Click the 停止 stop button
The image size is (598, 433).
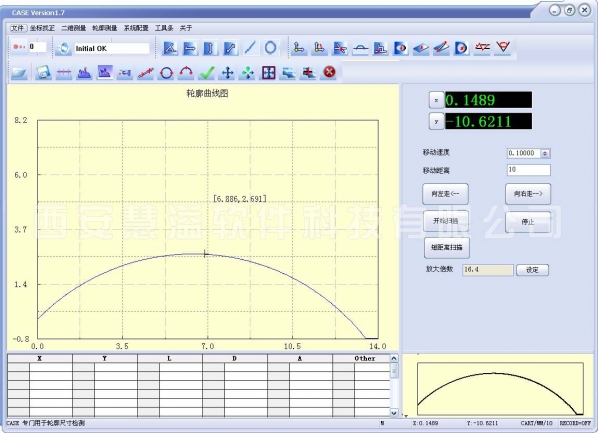[528, 222]
